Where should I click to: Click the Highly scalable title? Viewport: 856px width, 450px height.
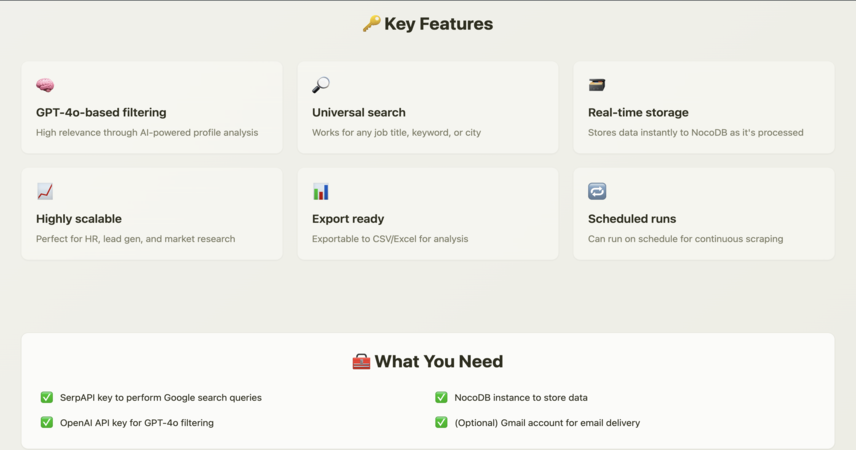79,219
